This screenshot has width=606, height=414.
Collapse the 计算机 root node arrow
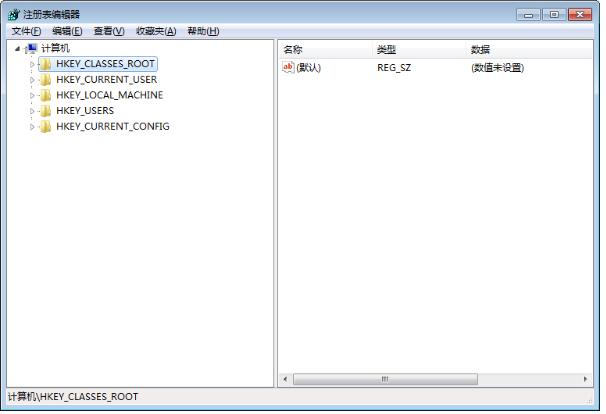click(17, 49)
